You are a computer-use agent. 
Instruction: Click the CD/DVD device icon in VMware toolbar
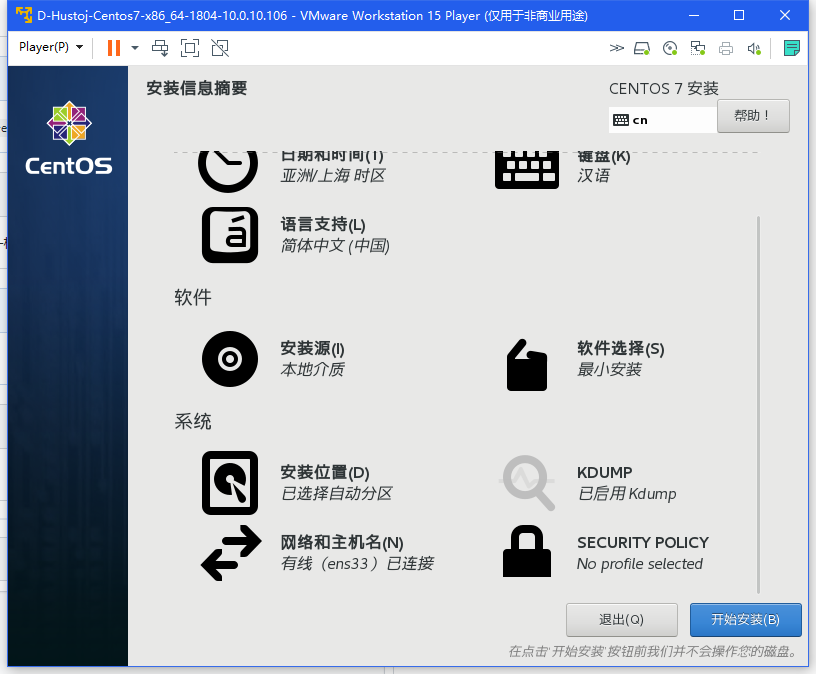click(667, 47)
